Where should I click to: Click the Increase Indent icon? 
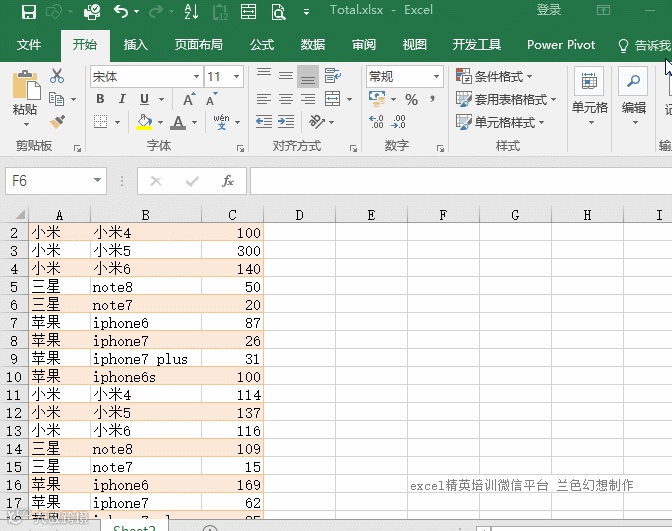286,122
